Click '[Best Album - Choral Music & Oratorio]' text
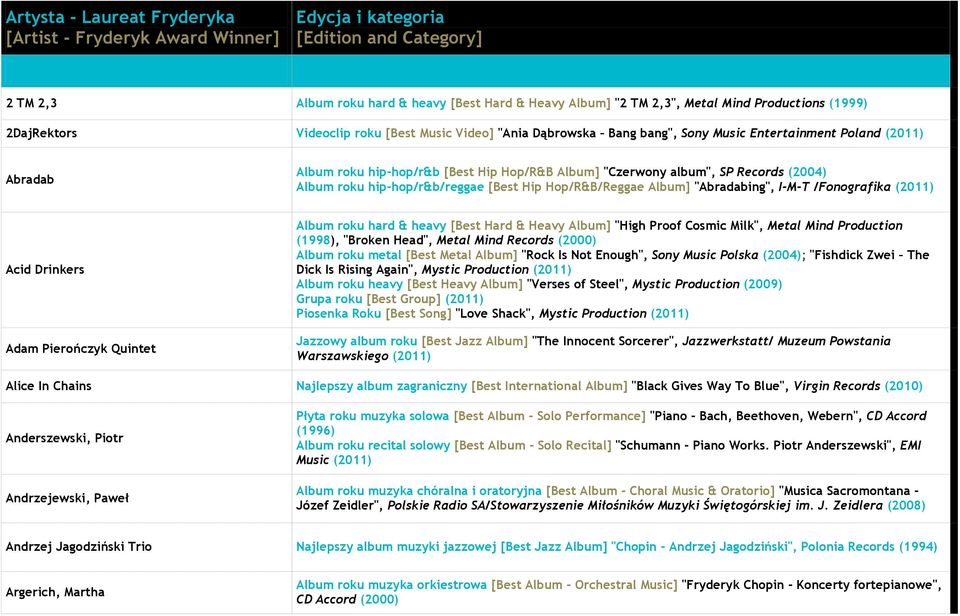Screen dimensions: 960x616 tap(661, 490)
